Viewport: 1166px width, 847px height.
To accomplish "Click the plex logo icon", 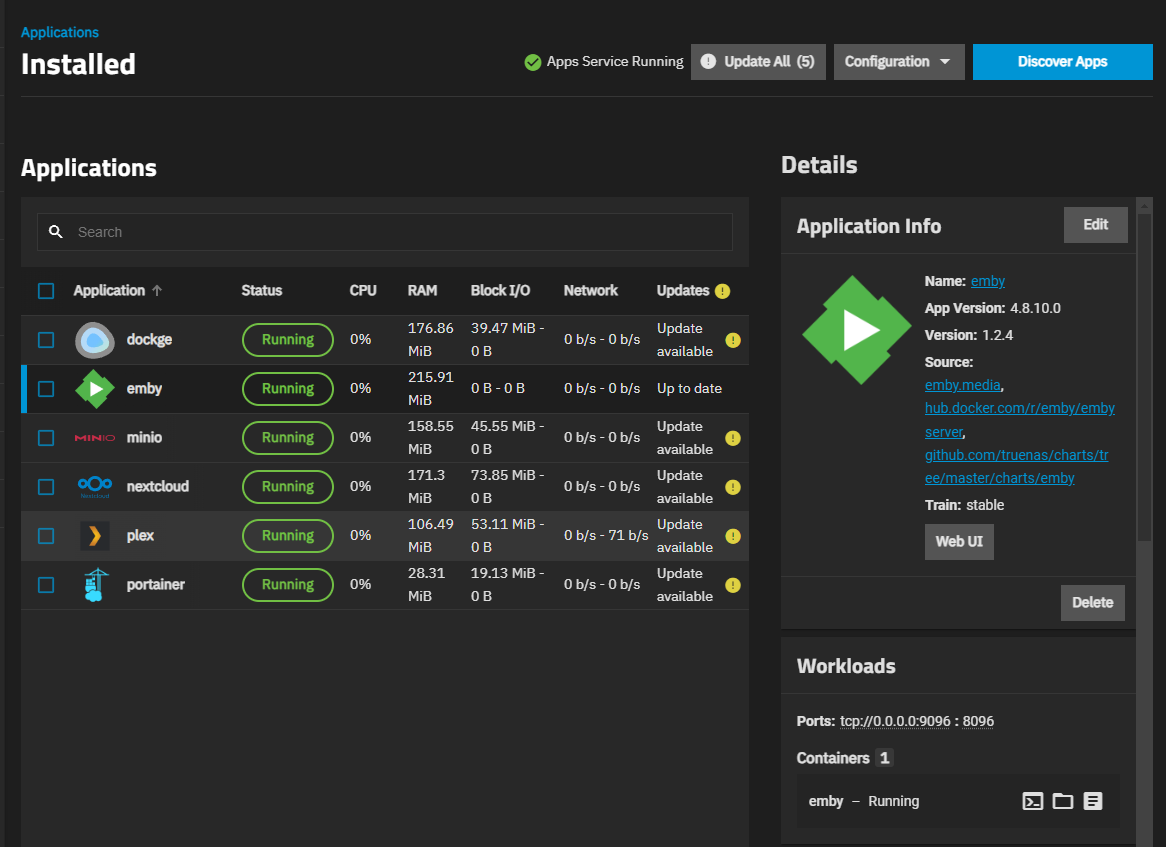I will 95,536.
